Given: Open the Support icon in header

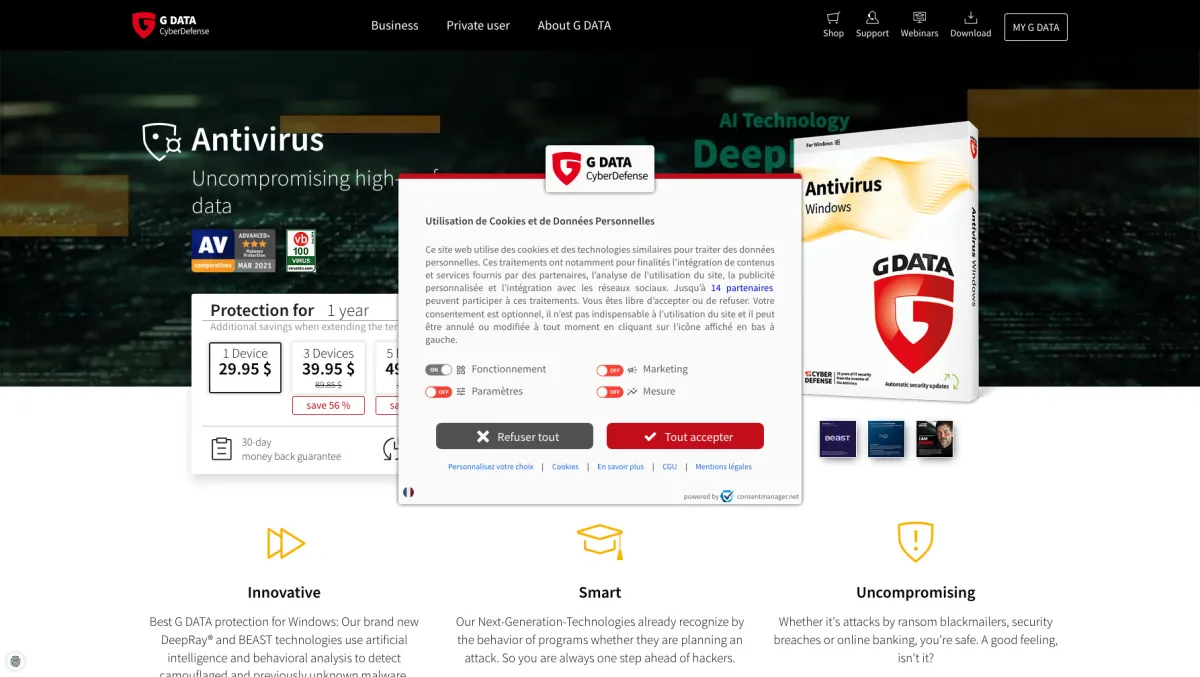Looking at the screenshot, I should [x=872, y=17].
